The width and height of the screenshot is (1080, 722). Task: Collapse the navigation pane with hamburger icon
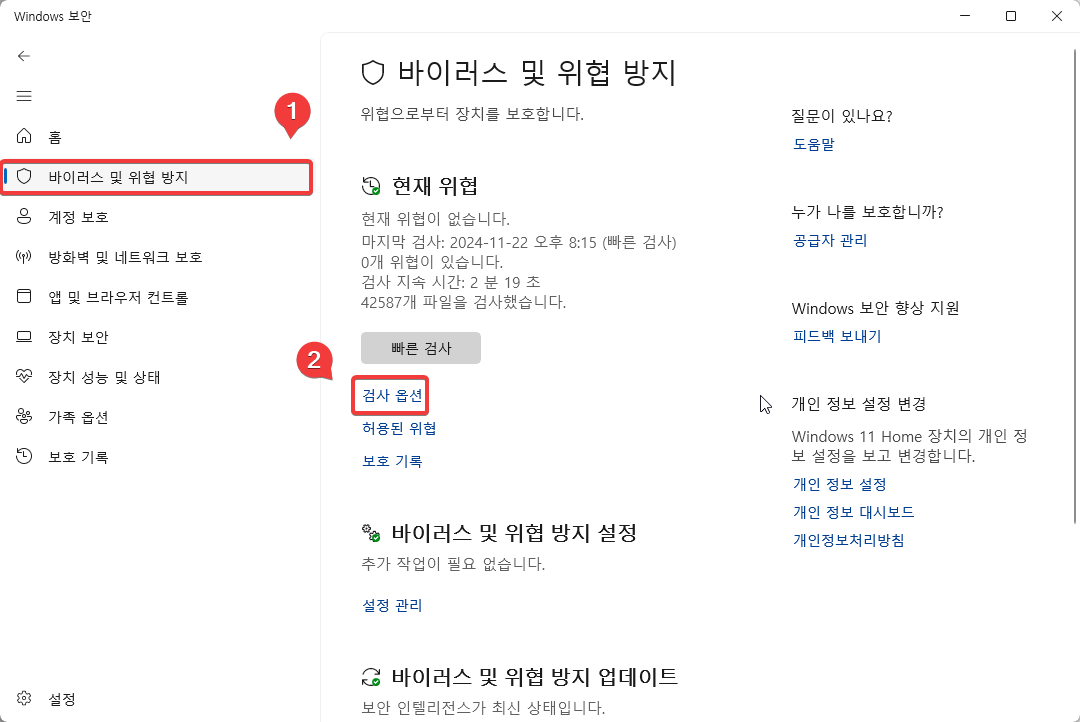[24, 96]
